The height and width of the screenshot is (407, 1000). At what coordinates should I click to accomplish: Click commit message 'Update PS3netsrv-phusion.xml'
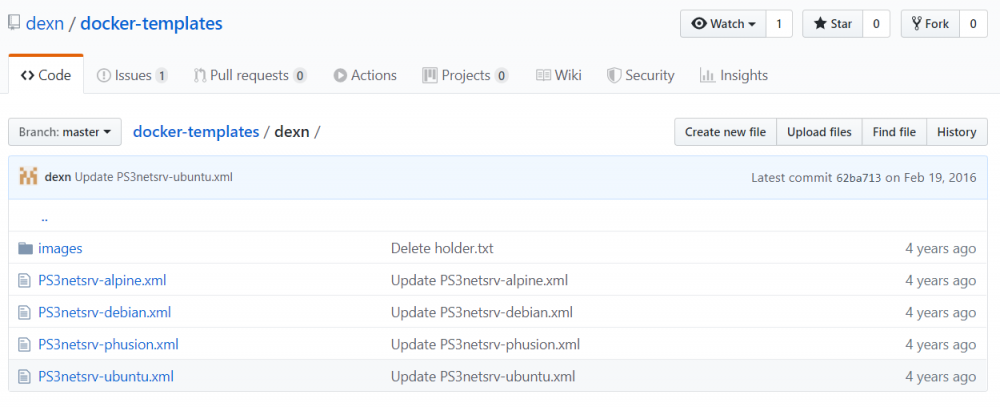(485, 344)
